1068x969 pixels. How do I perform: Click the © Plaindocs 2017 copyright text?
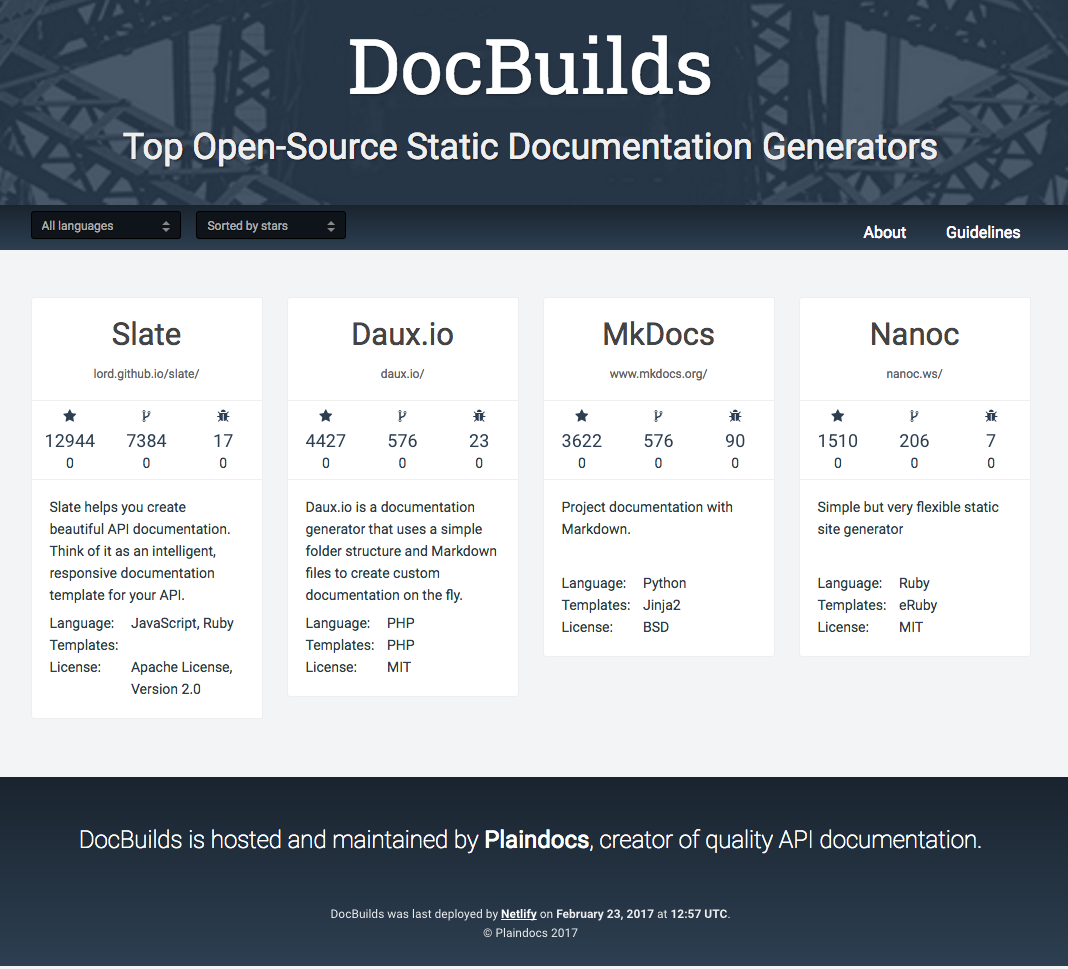click(x=530, y=933)
